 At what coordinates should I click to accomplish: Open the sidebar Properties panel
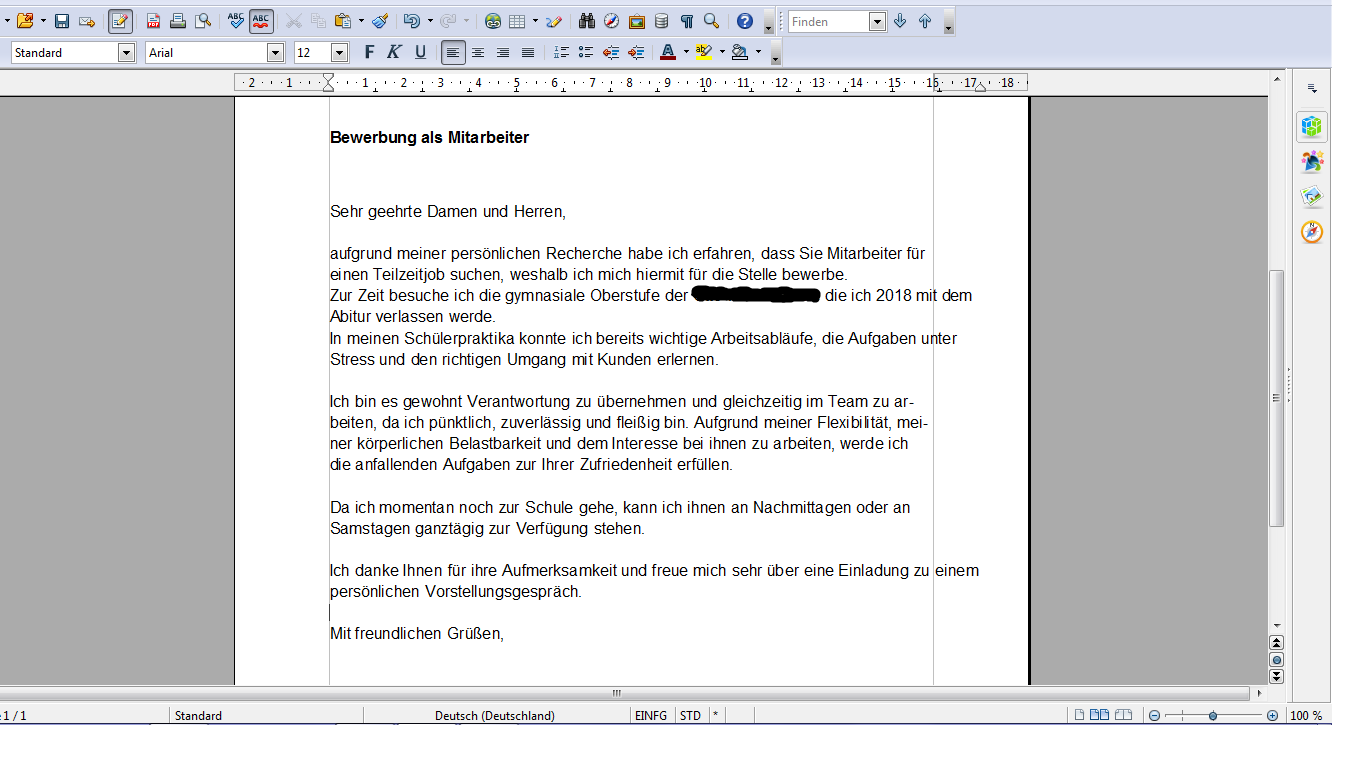tap(1312, 126)
